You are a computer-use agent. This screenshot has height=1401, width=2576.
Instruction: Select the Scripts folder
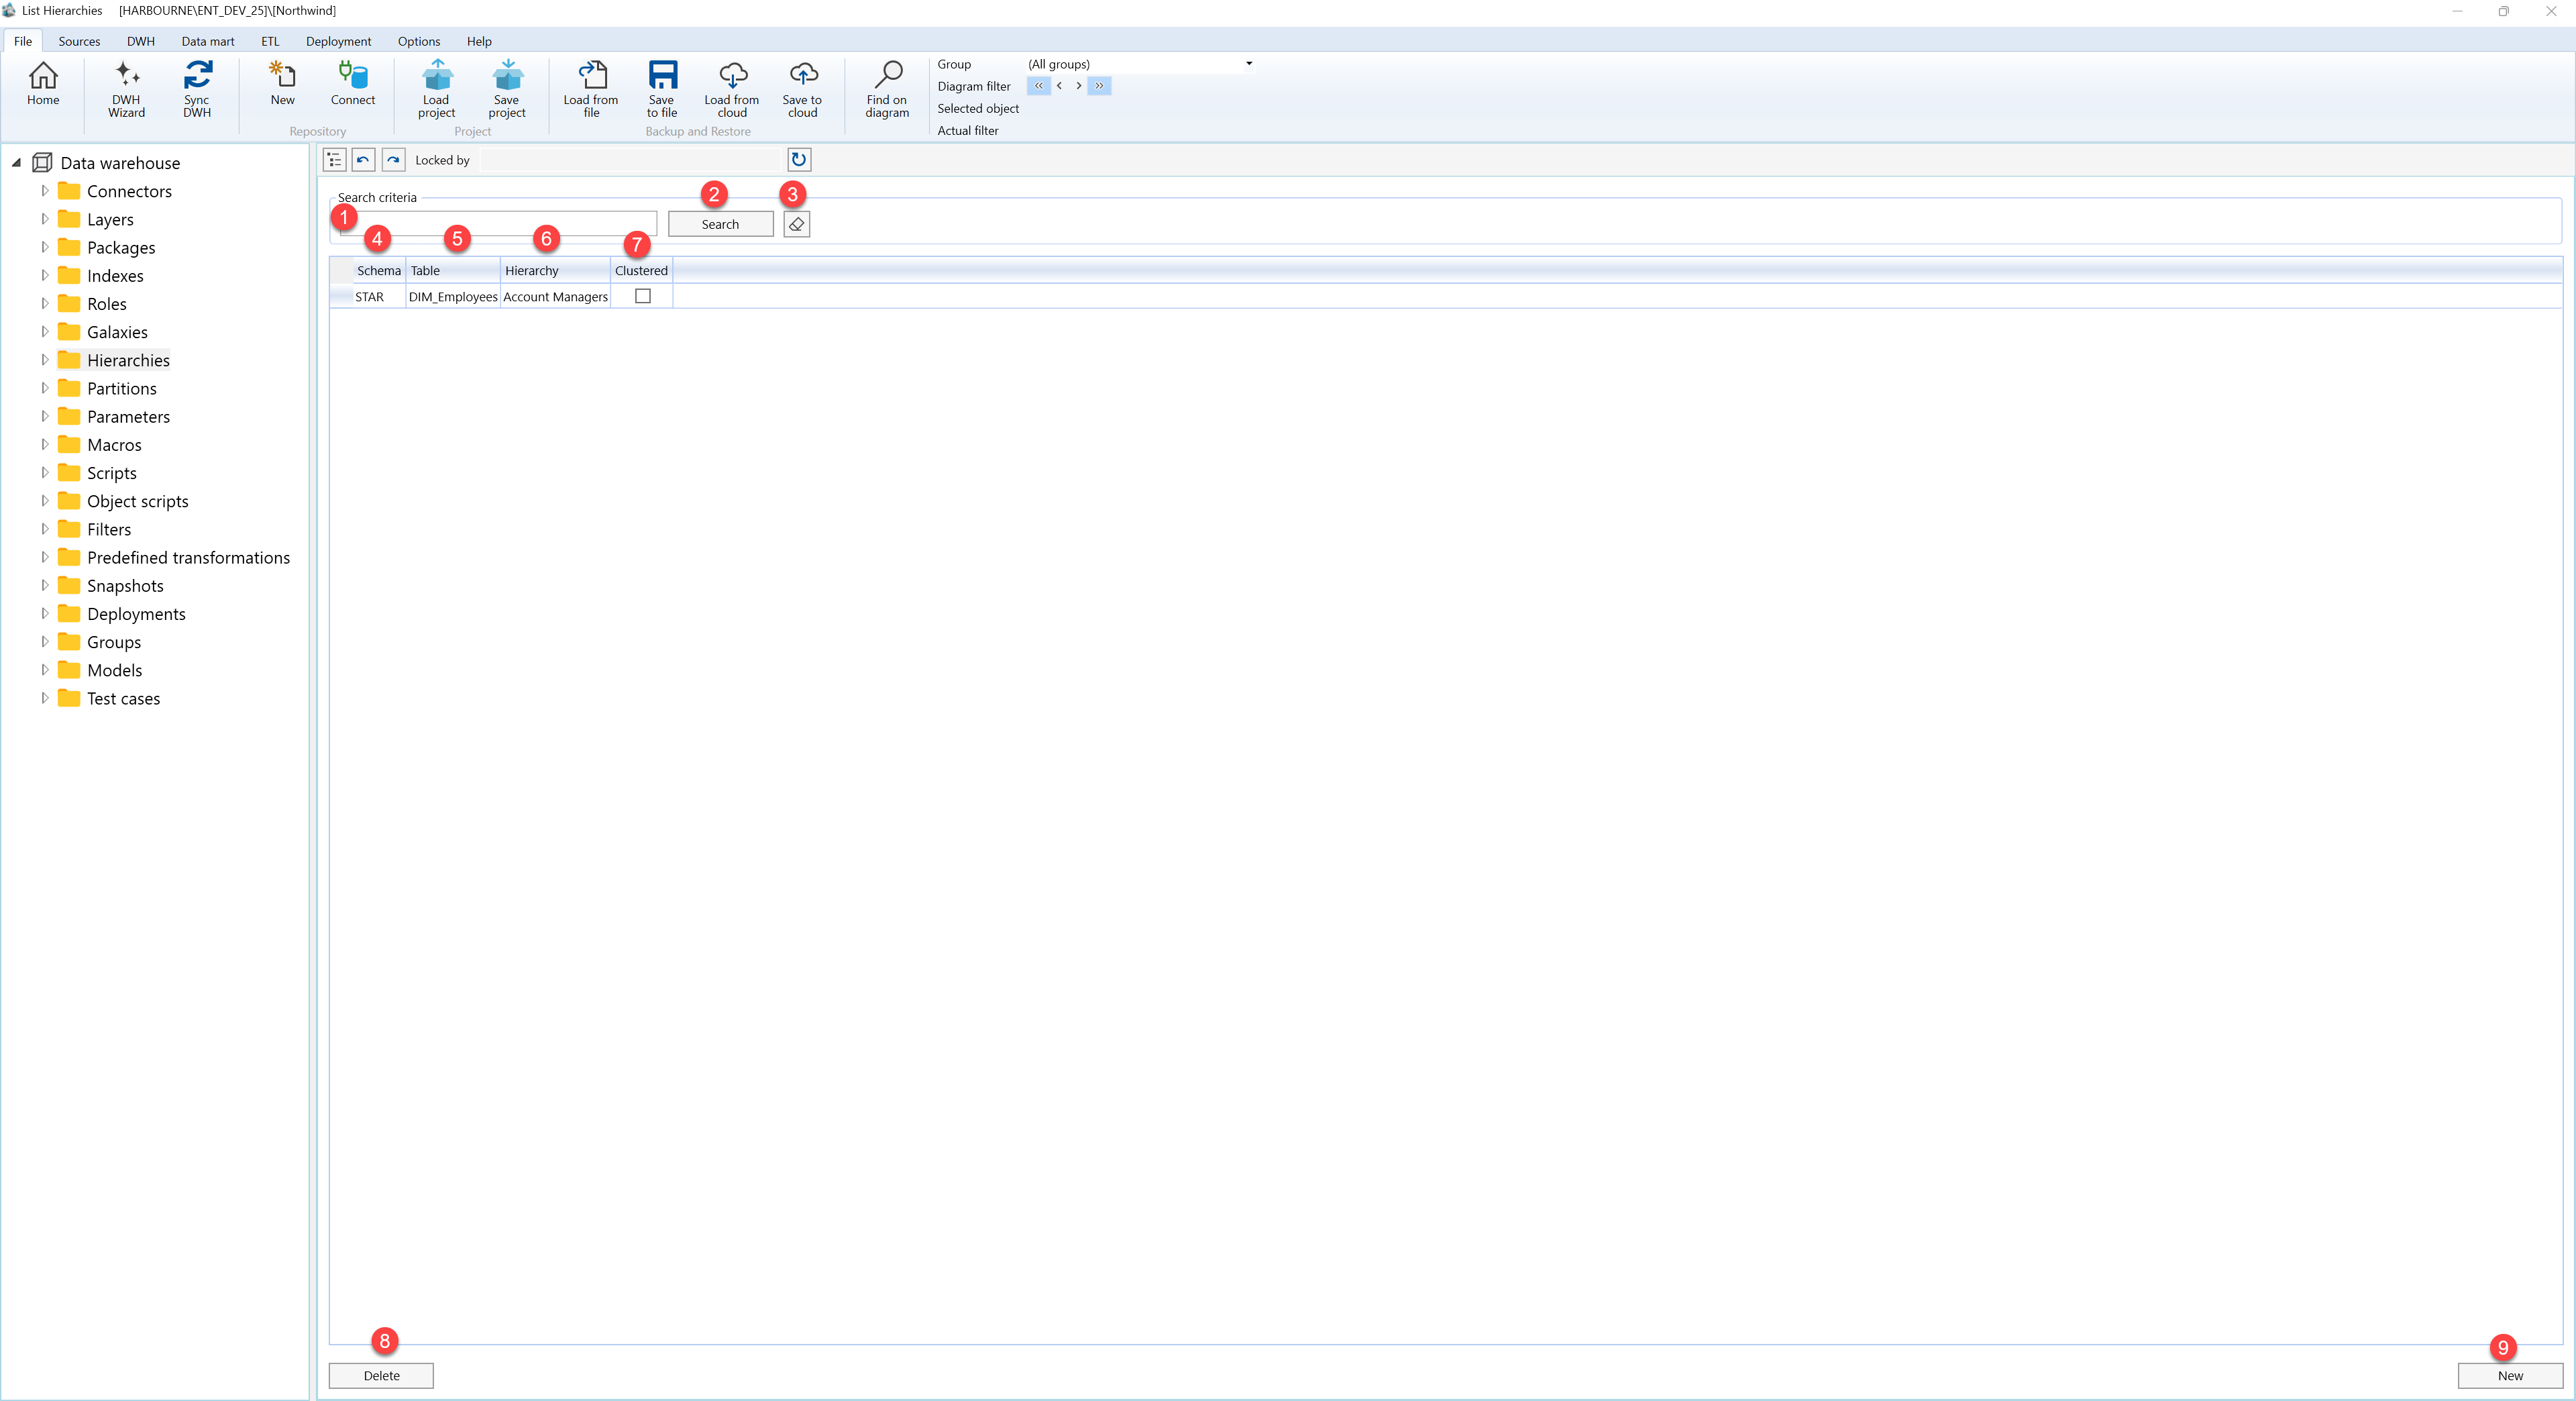111,472
